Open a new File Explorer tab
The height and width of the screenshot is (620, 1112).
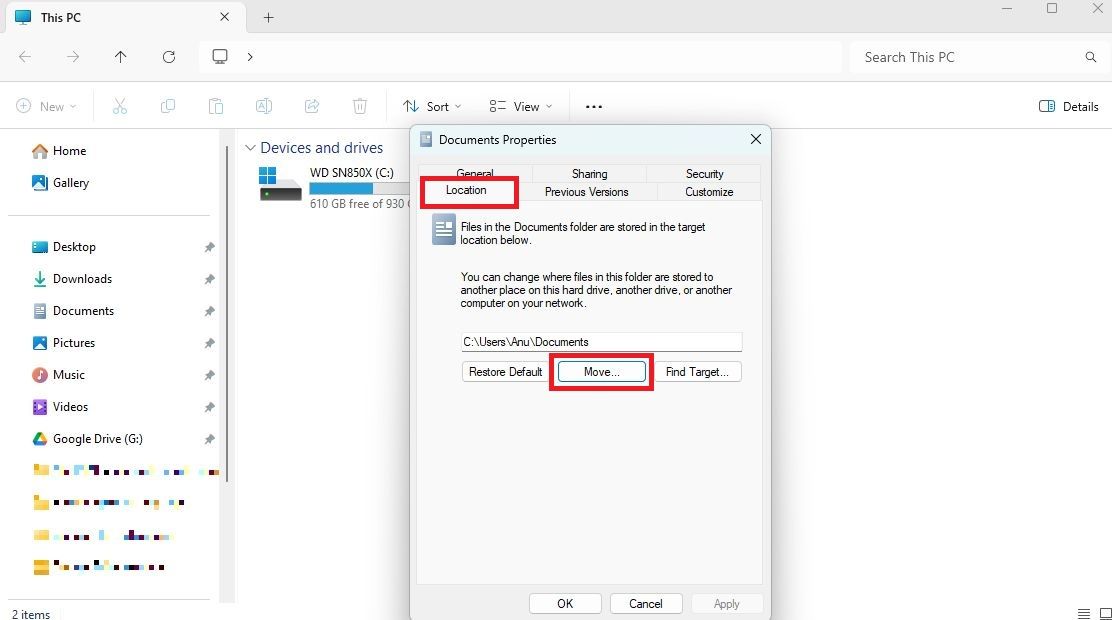pyautogui.click(x=268, y=18)
